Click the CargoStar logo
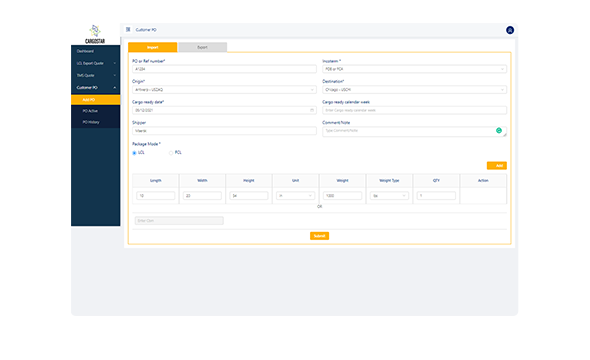This screenshot has height=360, width=590. [x=95, y=34]
